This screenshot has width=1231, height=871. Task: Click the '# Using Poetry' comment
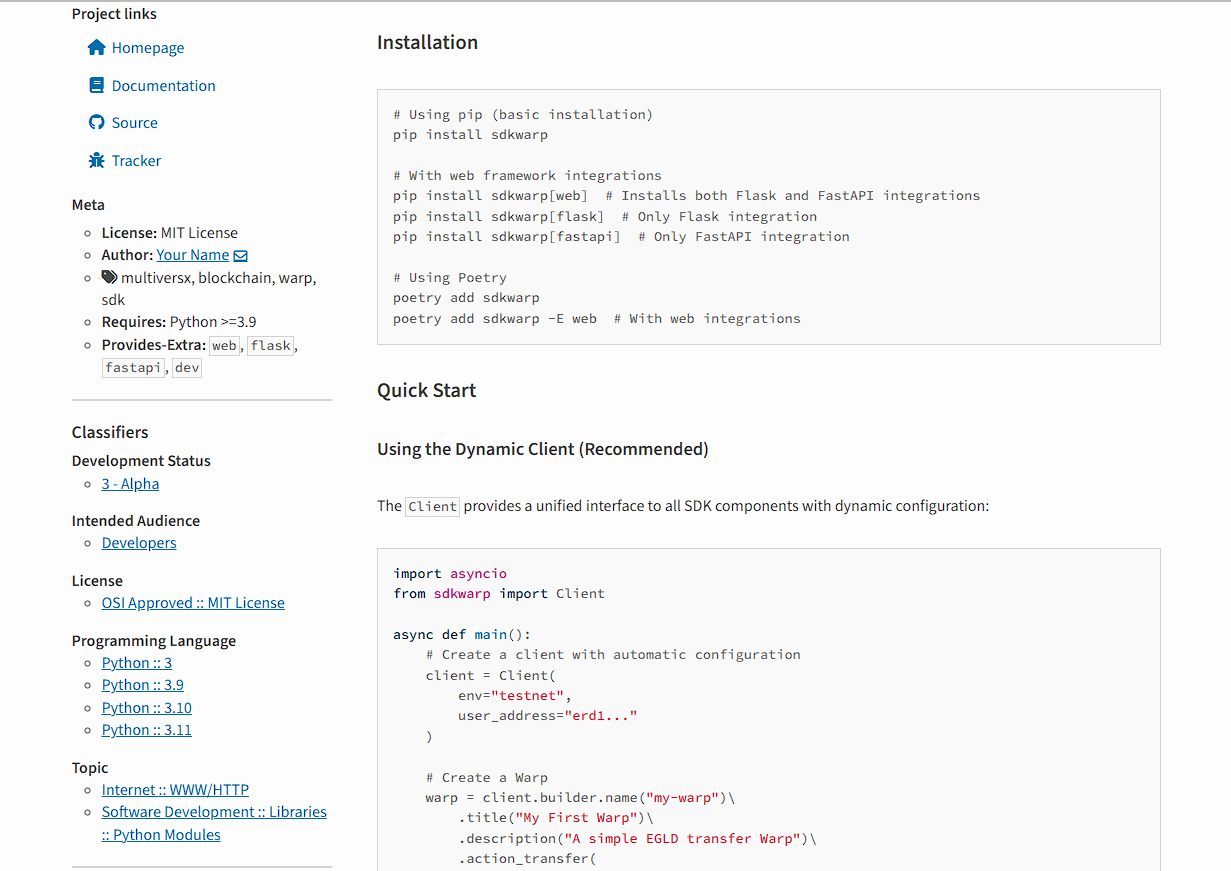click(x=450, y=278)
